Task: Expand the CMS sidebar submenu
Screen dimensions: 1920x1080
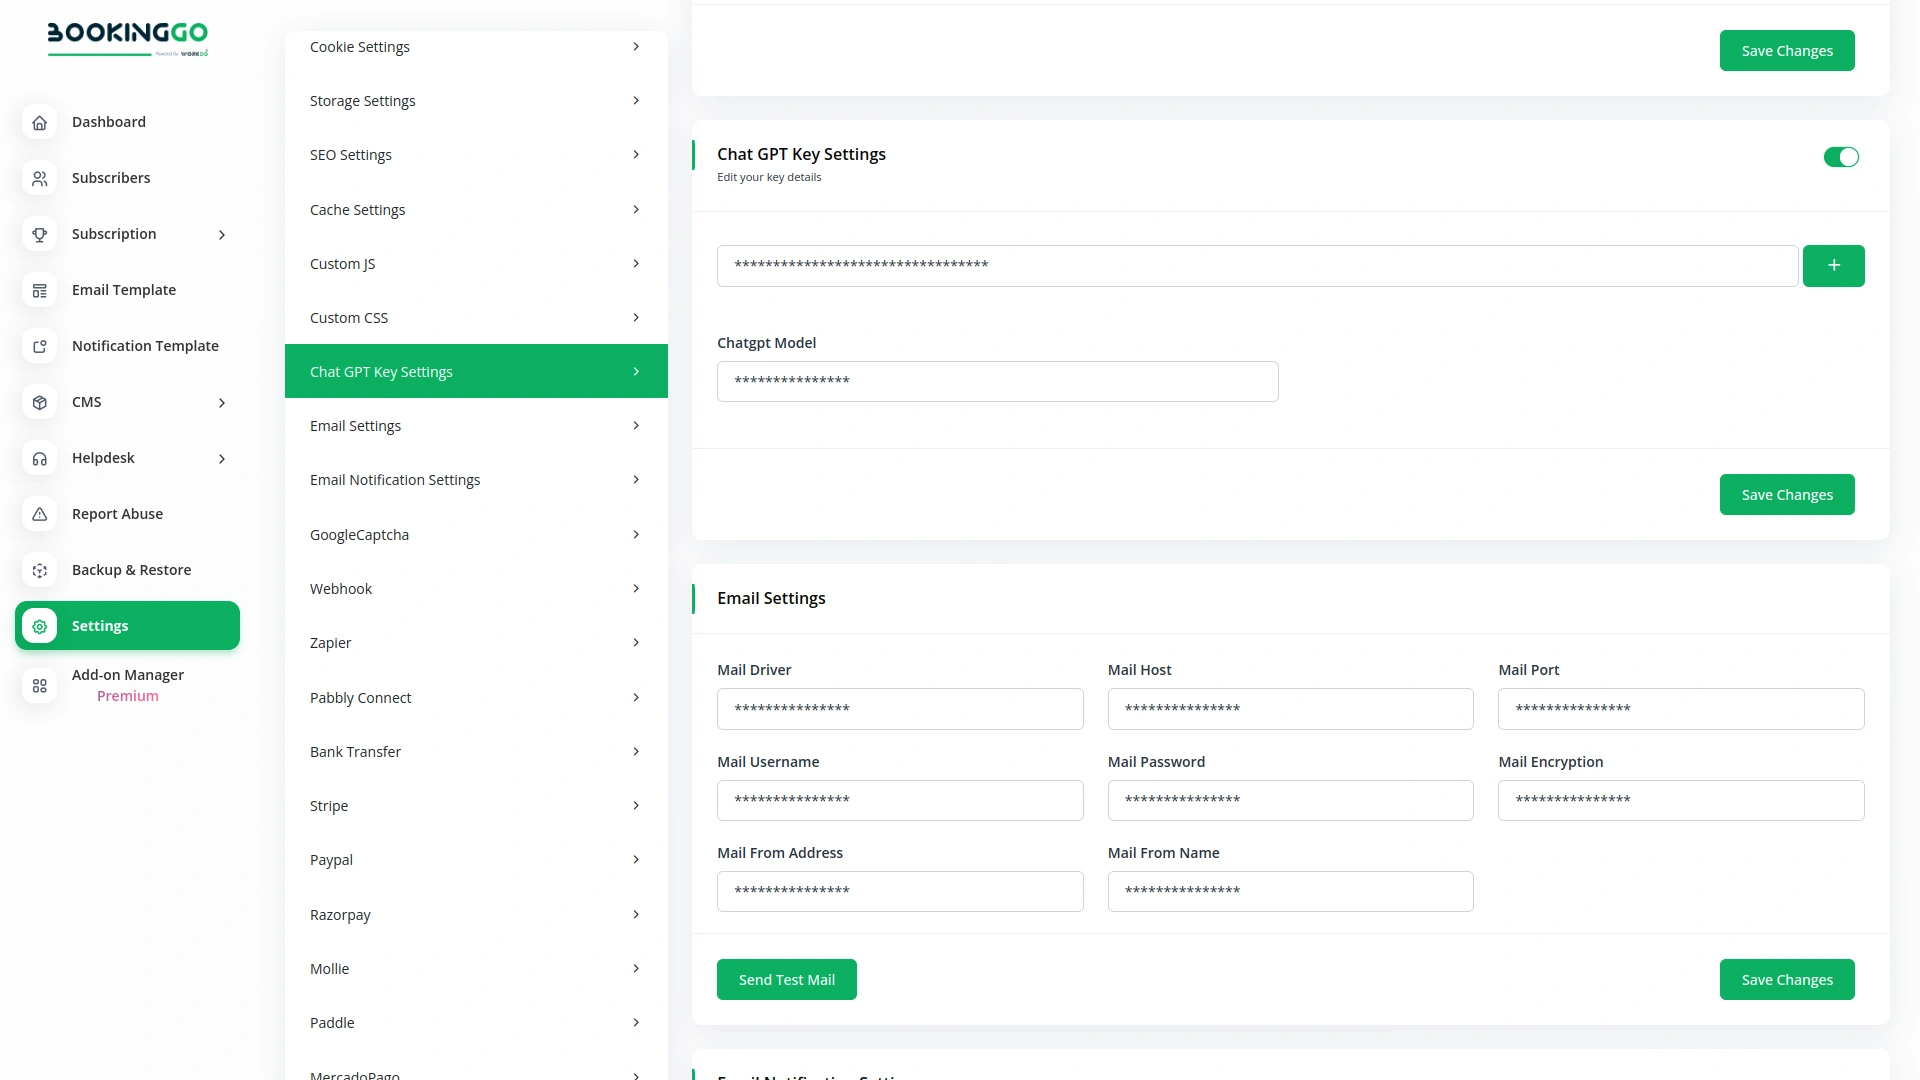Action: click(222, 403)
